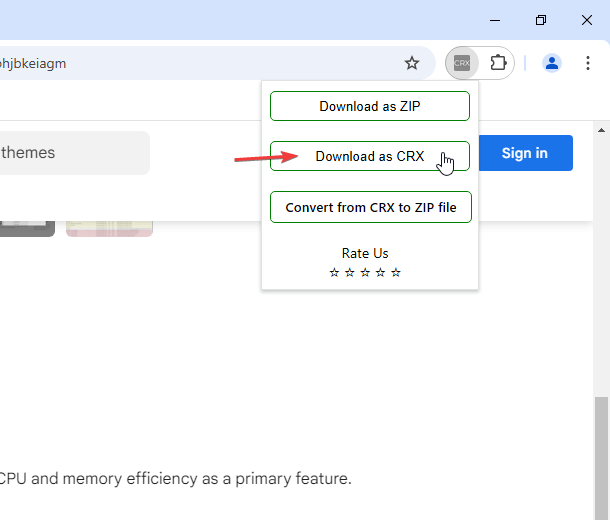Open Chrome's three-dot menu
The height and width of the screenshot is (520, 610).
[587, 63]
